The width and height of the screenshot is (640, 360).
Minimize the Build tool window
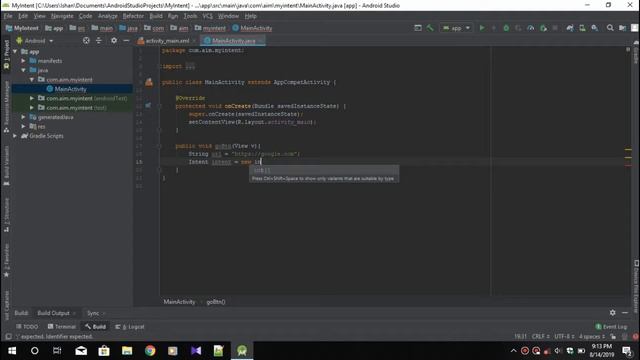coord(625,313)
